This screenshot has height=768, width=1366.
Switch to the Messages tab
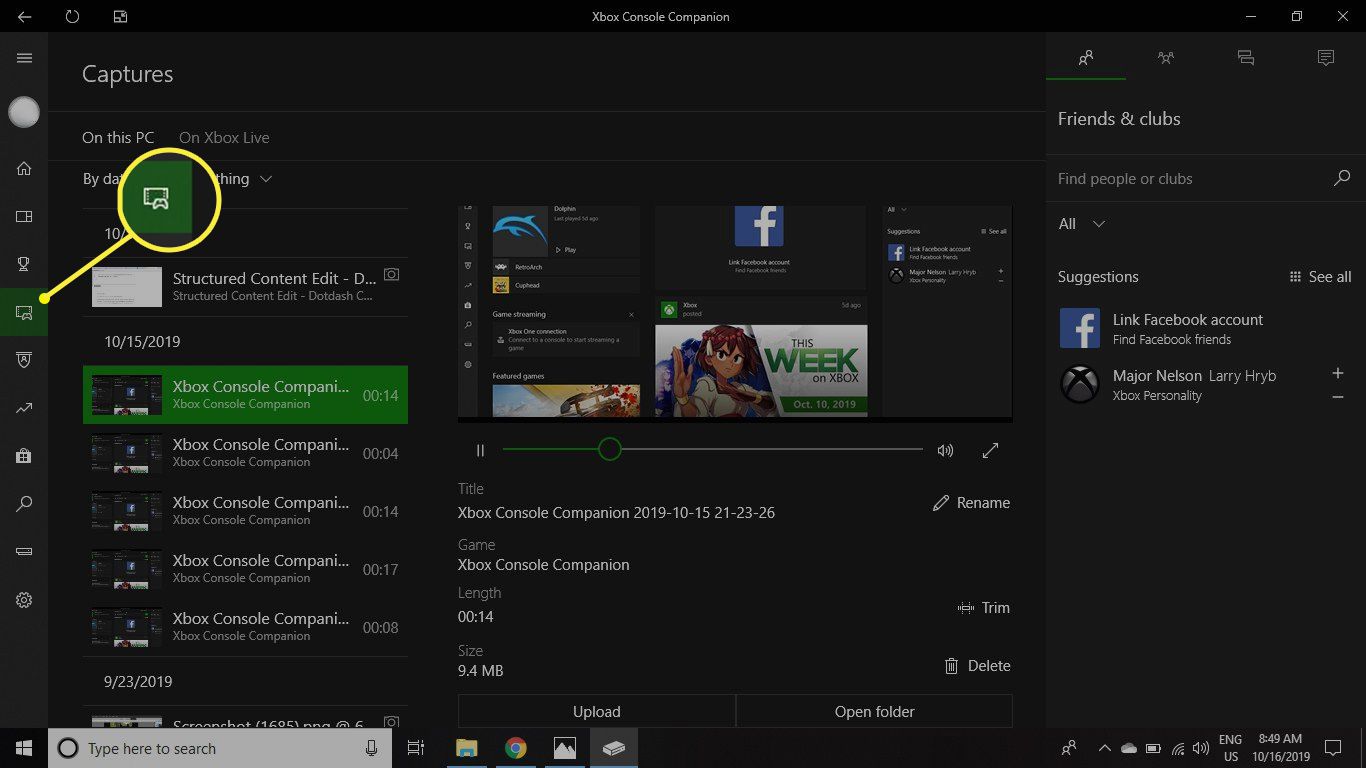click(1246, 58)
